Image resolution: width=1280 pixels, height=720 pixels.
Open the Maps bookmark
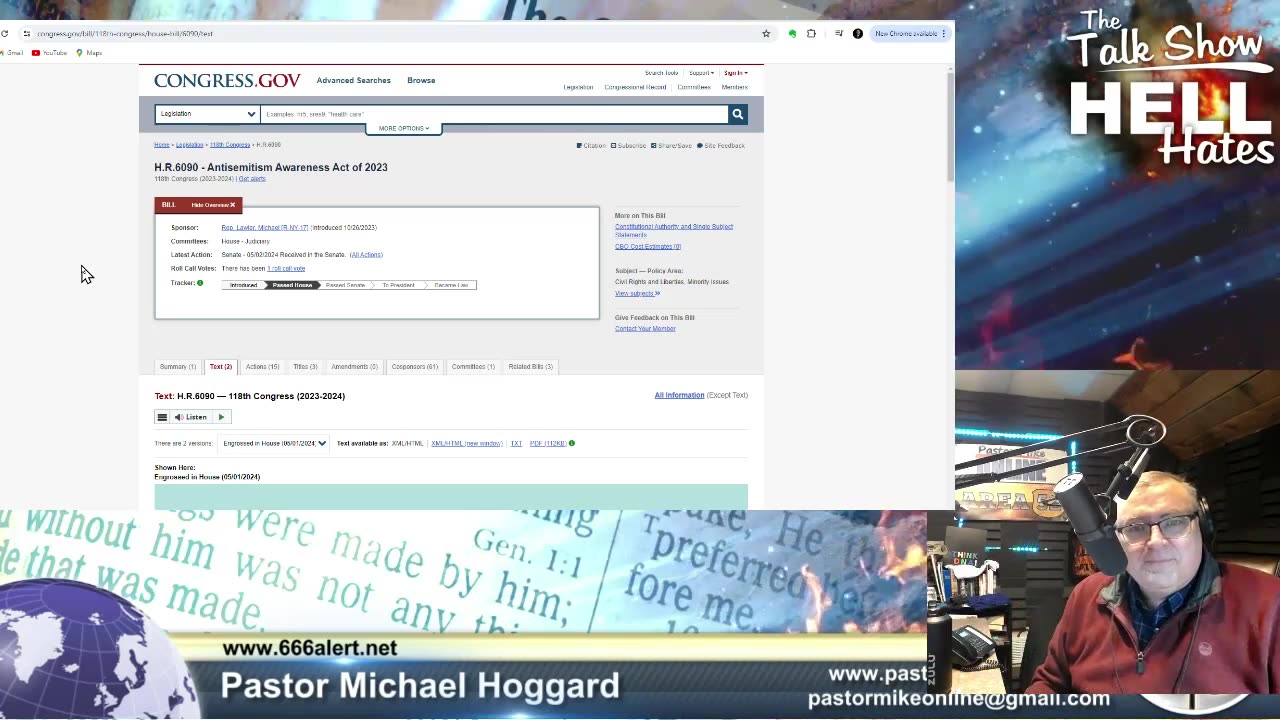coord(89,52)
